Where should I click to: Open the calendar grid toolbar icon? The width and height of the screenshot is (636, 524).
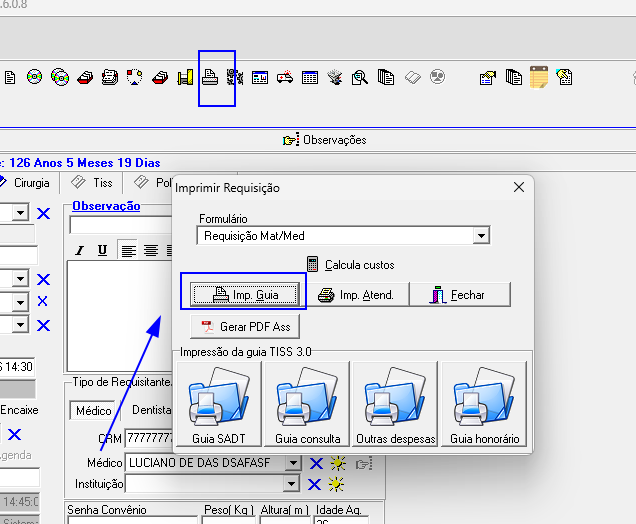(310, 77)
